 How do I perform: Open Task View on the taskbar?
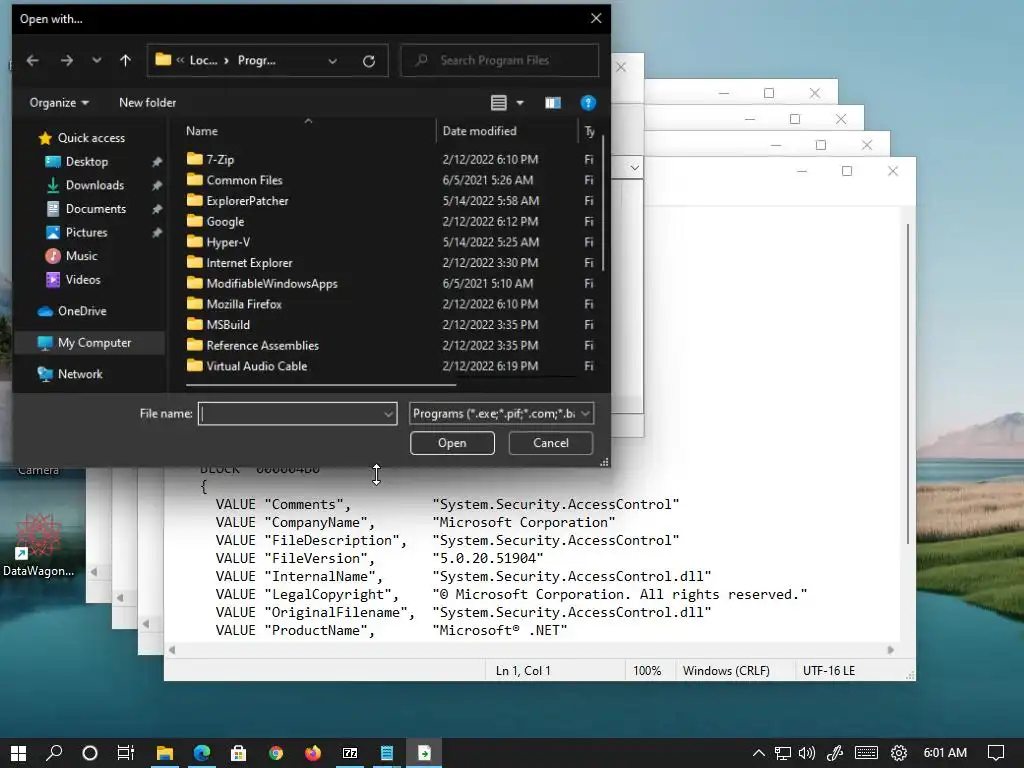coord(125,753)
